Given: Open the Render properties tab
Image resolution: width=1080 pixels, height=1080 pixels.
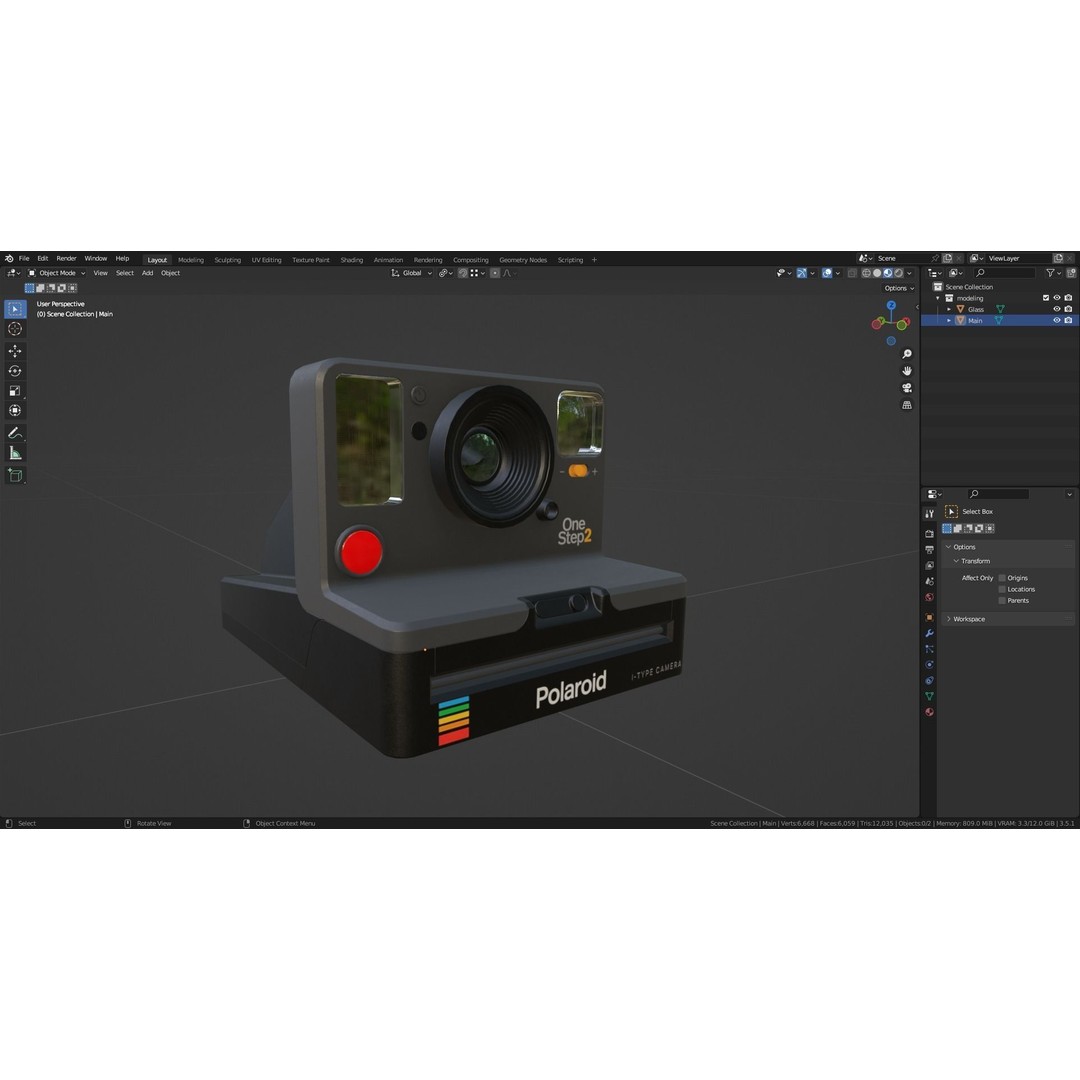Looking at the screenshot, I should (929, 534).
